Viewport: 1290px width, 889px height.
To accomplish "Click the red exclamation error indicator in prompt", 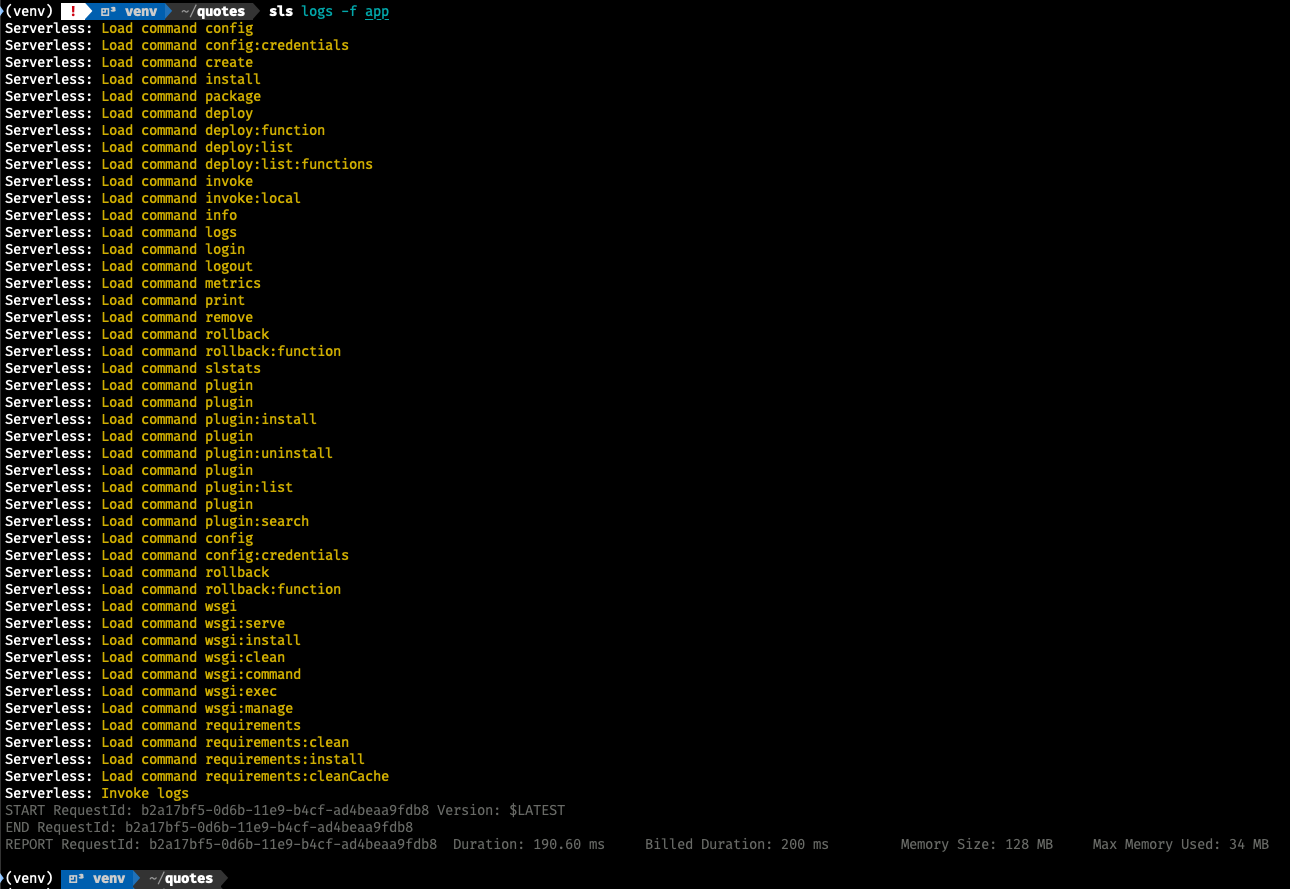I will [x=73, y=11].
